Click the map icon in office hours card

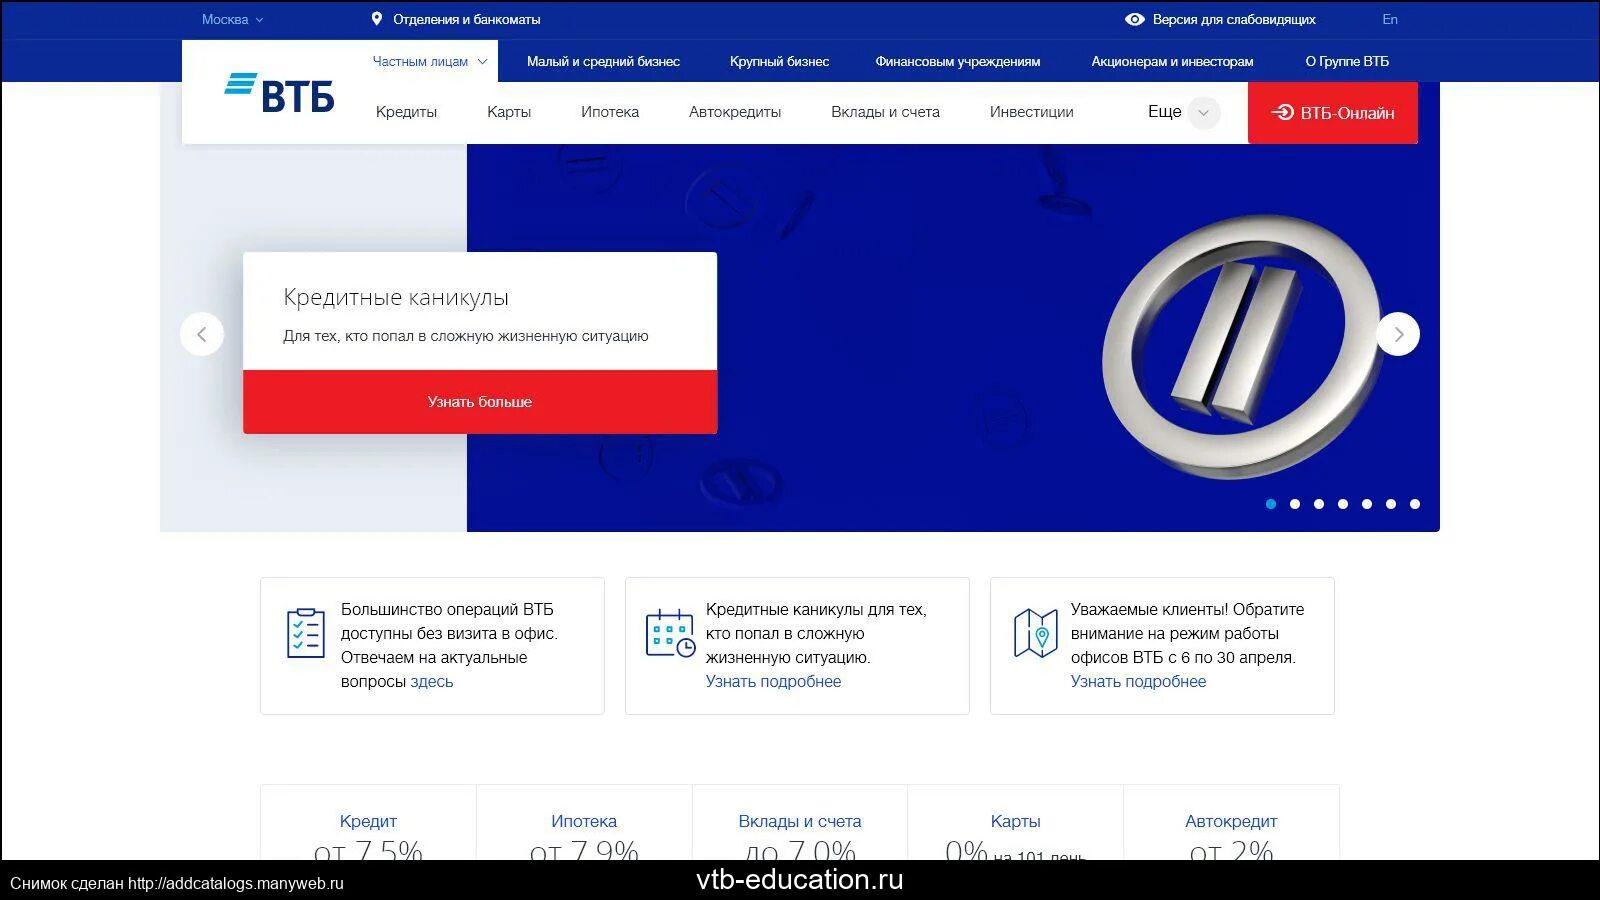[1035, 633]
